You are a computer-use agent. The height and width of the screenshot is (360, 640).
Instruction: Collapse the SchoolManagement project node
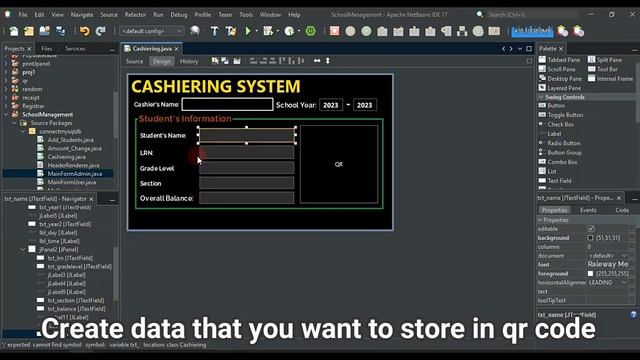[x=6, y=115]
